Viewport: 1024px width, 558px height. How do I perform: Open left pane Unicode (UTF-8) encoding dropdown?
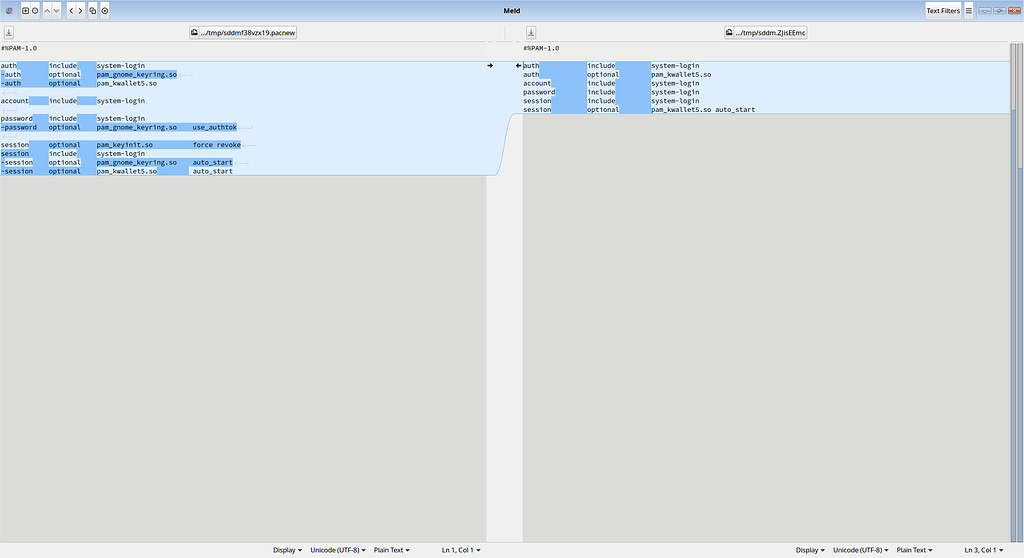pos(338,550)
